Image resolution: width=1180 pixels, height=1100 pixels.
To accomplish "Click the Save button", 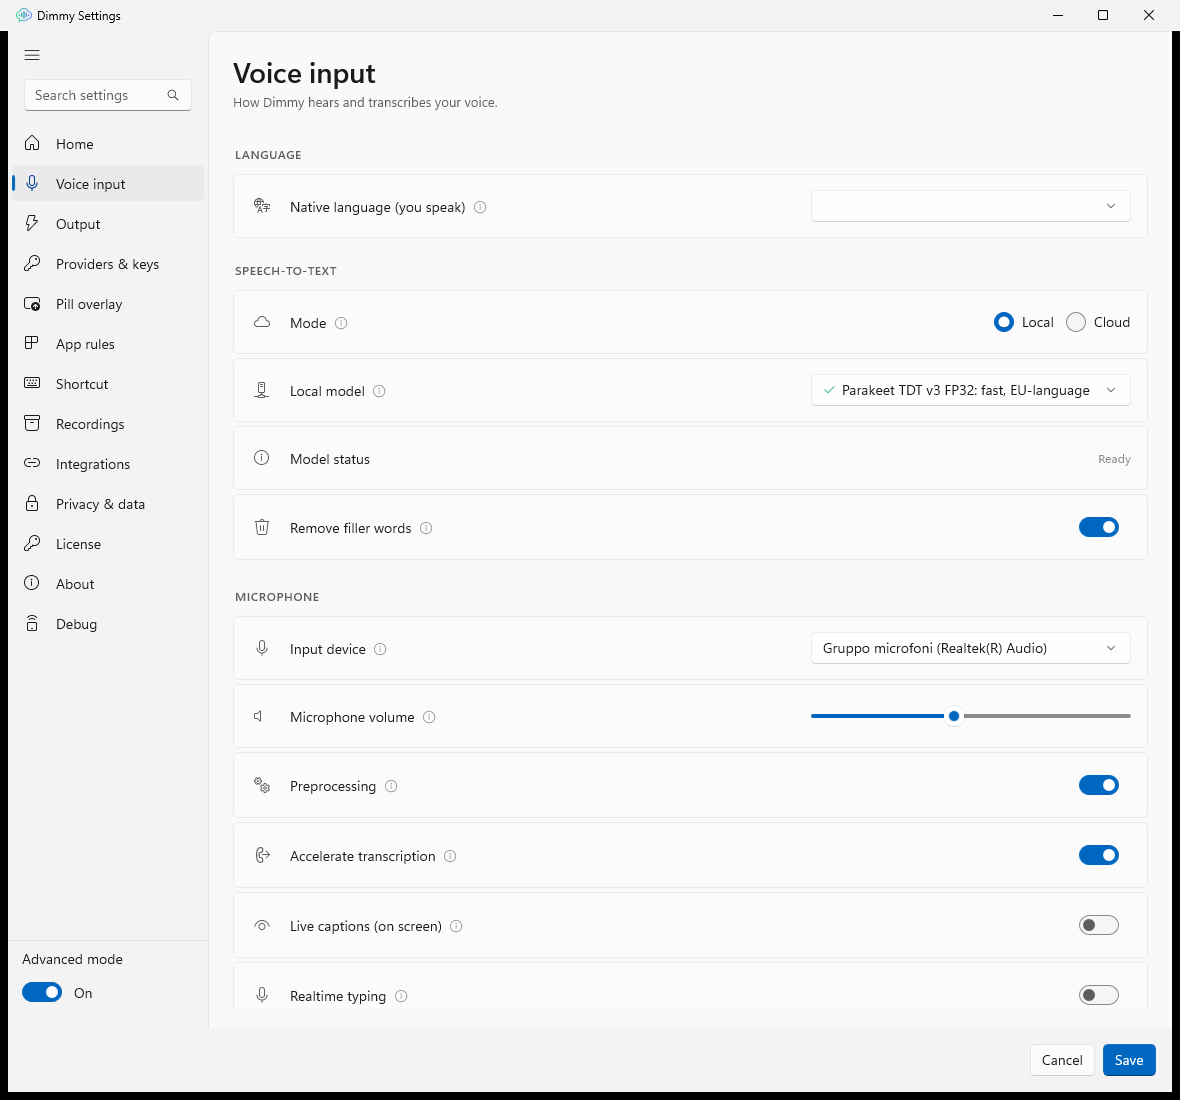I will [1129, 1060].
